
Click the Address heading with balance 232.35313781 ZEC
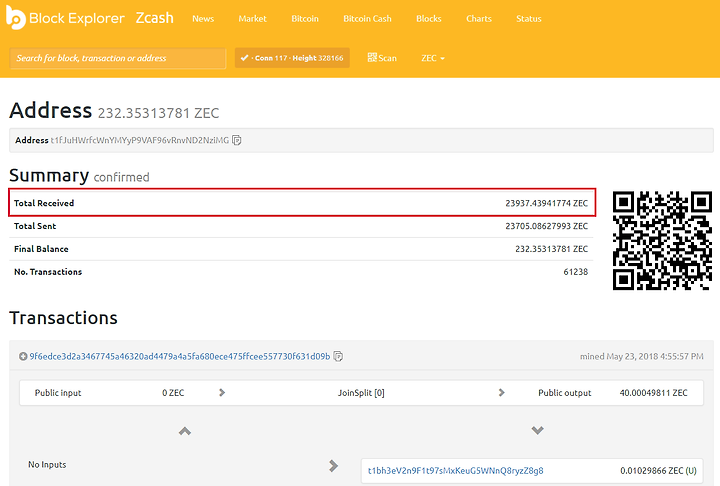(114, 111)
